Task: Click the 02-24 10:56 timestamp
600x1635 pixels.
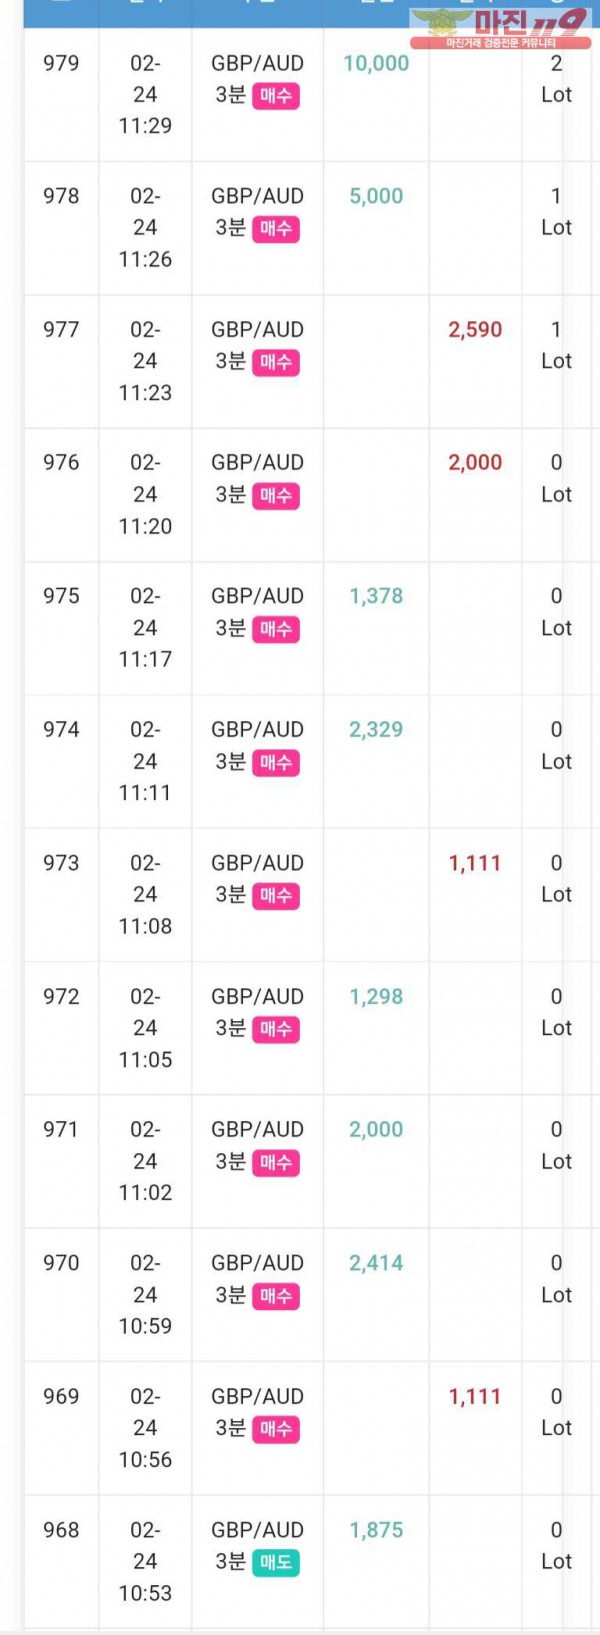Action: (145, 1428)
